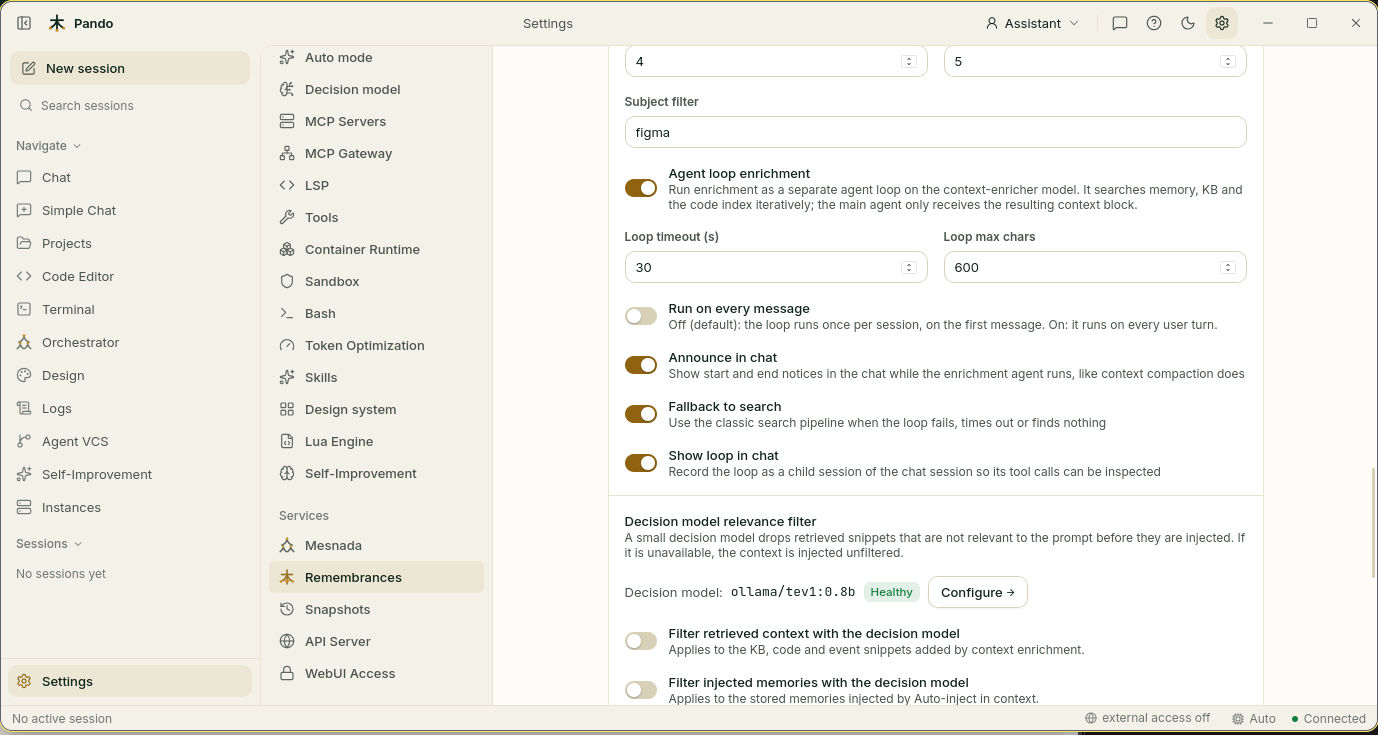Screen dimensions: 1378x735
Task: Open Agent VCS in the sidebar
Action: (130, 441)
